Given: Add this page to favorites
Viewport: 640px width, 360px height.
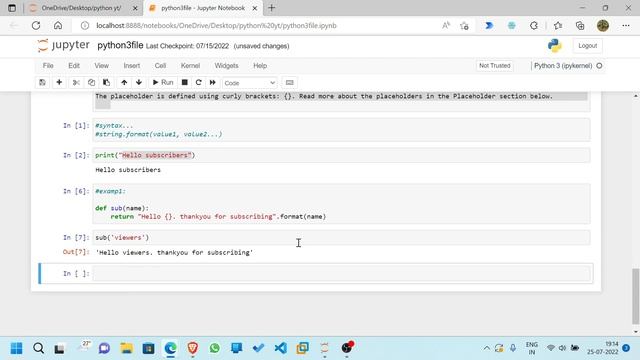Looking at the screenshot, I should (x=464, y=26).
